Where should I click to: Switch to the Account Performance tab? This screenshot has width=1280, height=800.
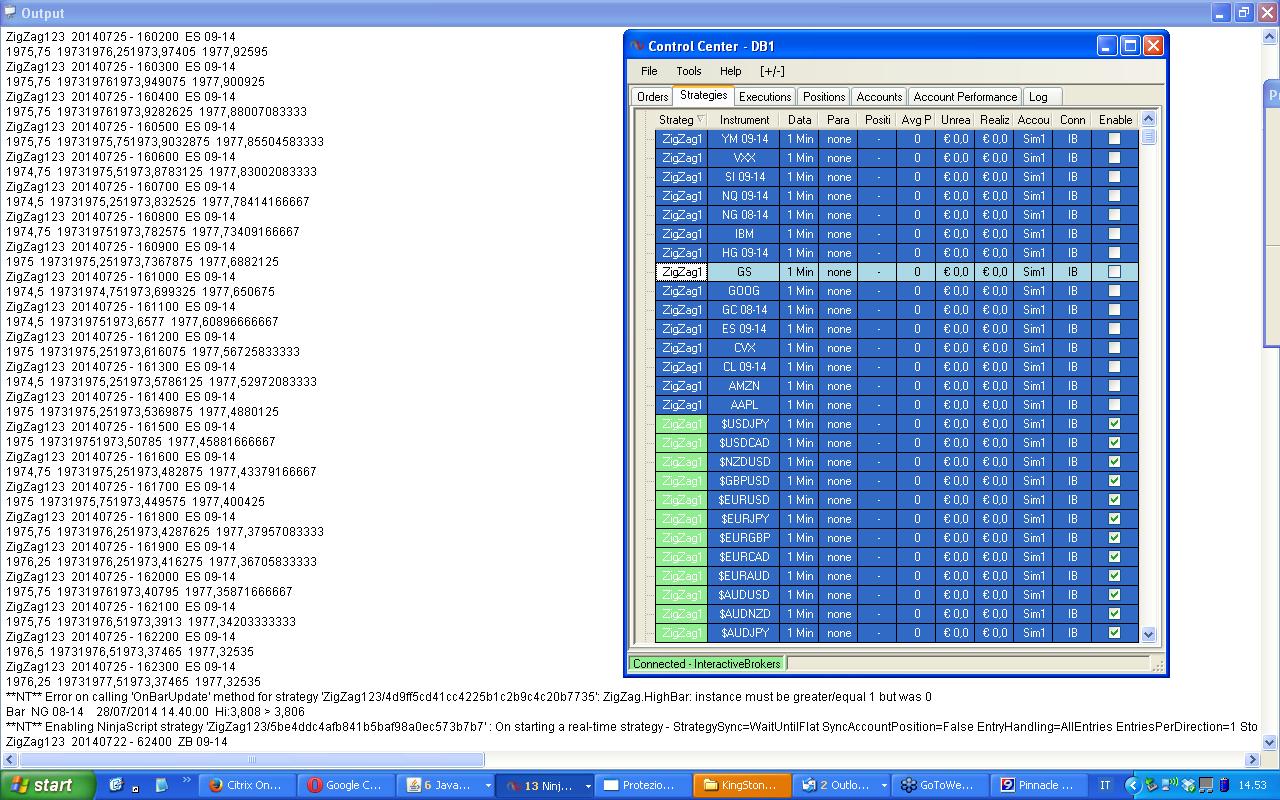pyautogui.click(x=965, y=97)
